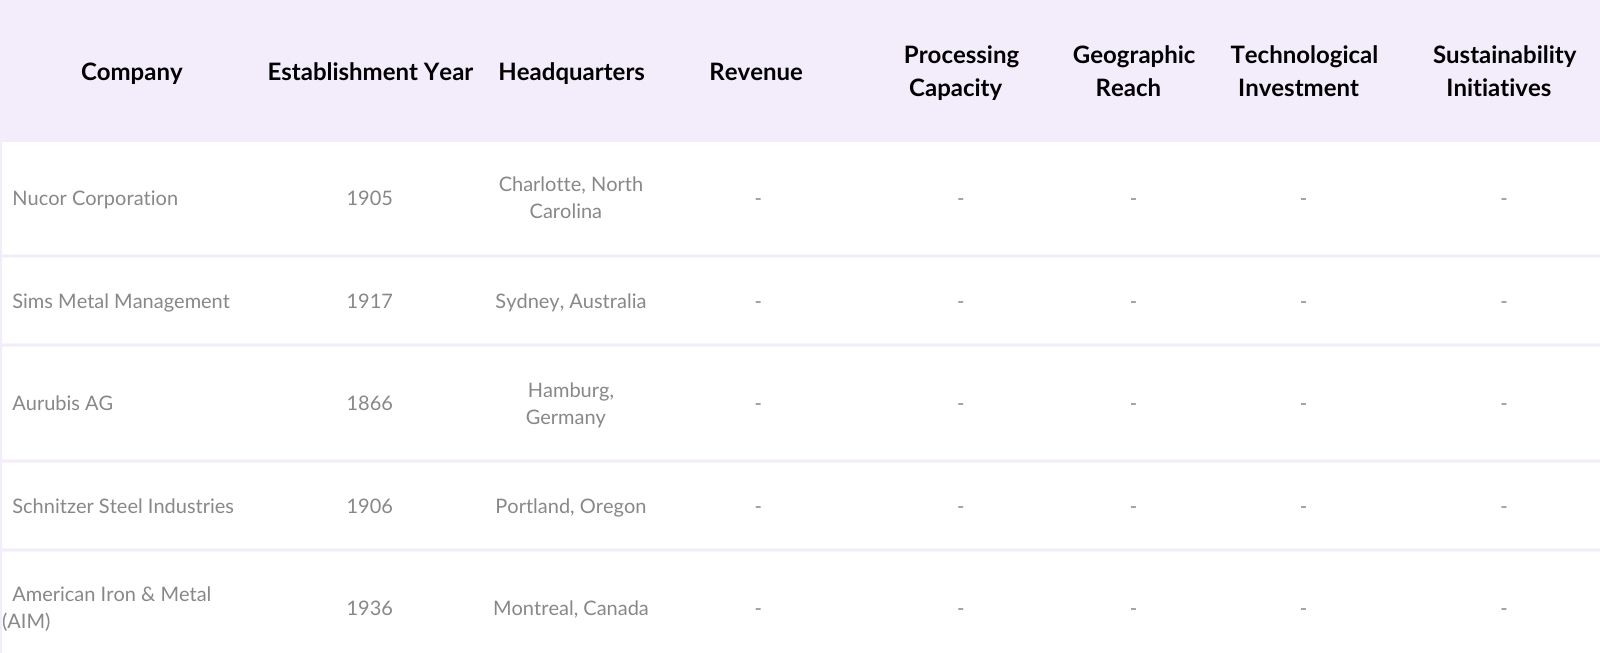Click the Portland, Oregon headquarters cell

[x=570, y=506]
